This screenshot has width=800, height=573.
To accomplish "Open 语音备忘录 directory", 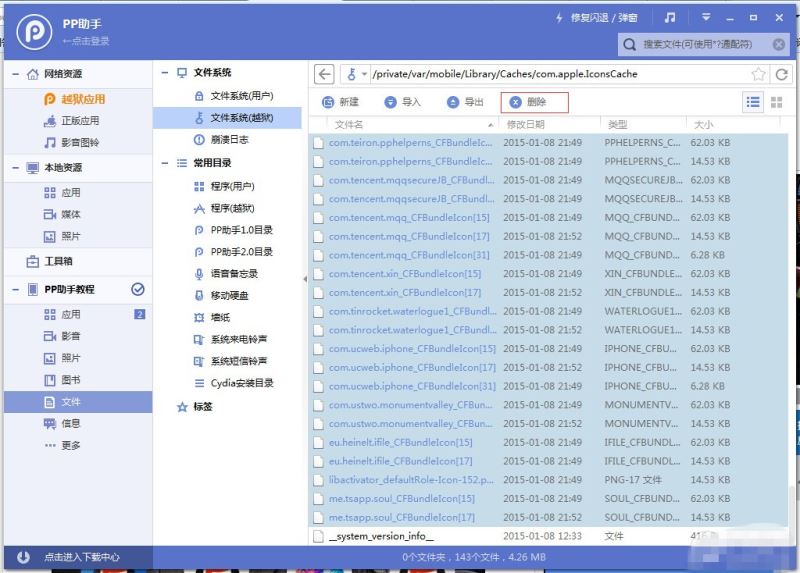I will 226,274.
